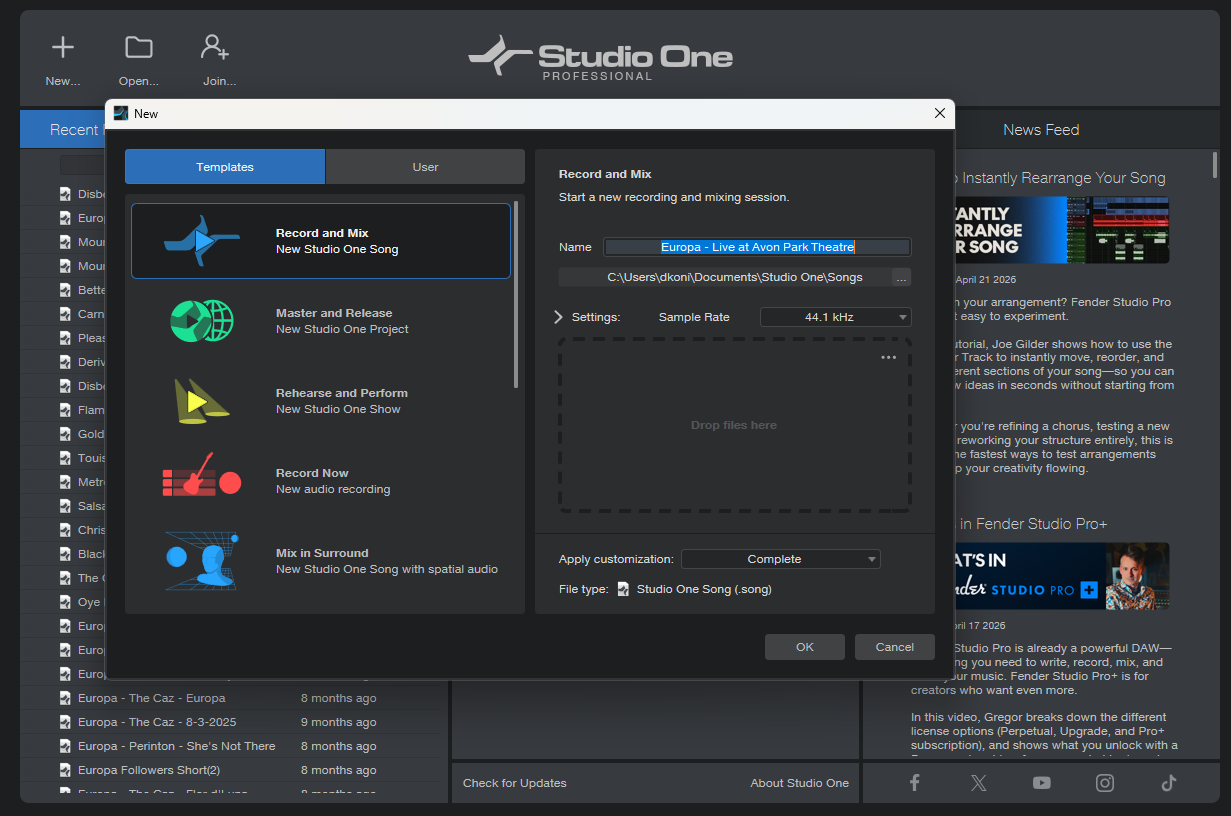Select the Record and Mix template icon
The image size is (1231, 816).
coord(202,241)
